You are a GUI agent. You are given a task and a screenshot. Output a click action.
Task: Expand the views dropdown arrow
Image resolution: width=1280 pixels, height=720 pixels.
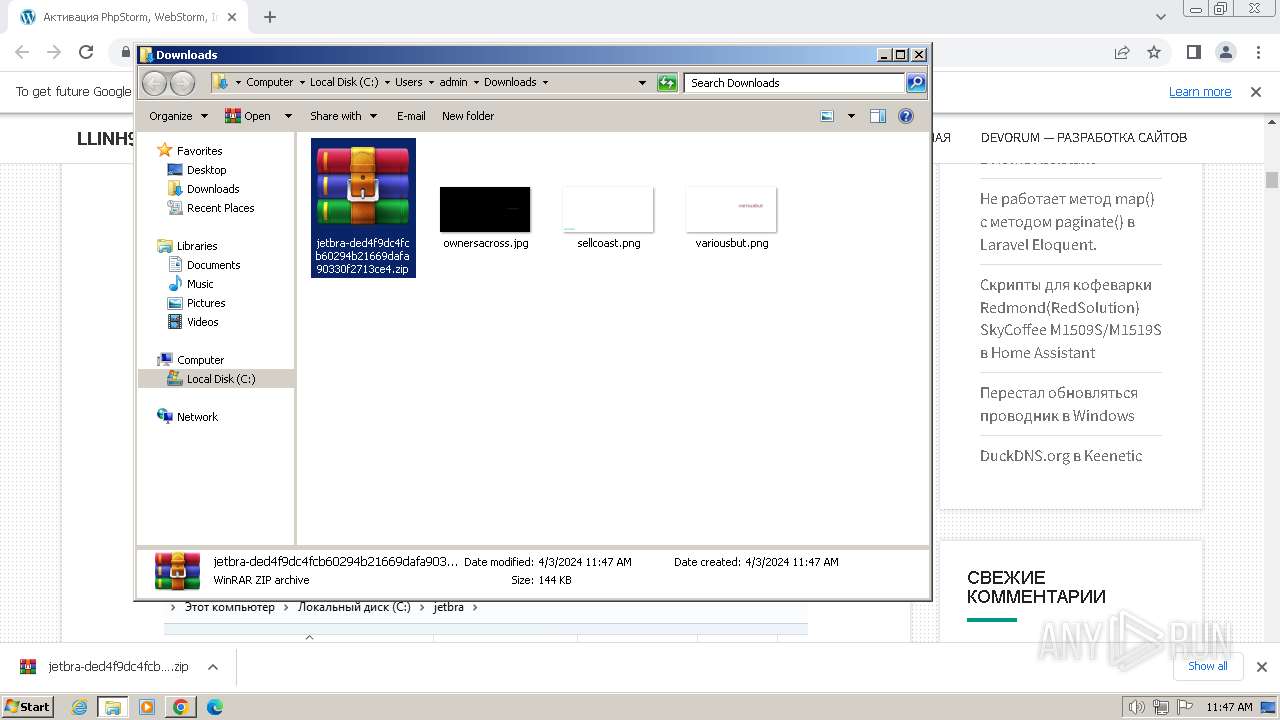coord(851,116)
